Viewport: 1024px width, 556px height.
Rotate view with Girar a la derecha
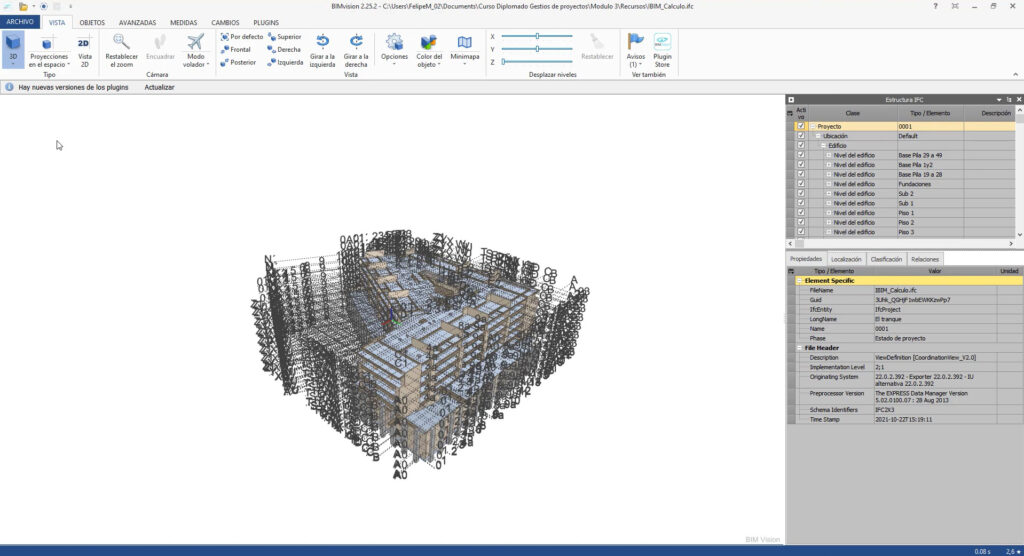(x=356, y=43)
